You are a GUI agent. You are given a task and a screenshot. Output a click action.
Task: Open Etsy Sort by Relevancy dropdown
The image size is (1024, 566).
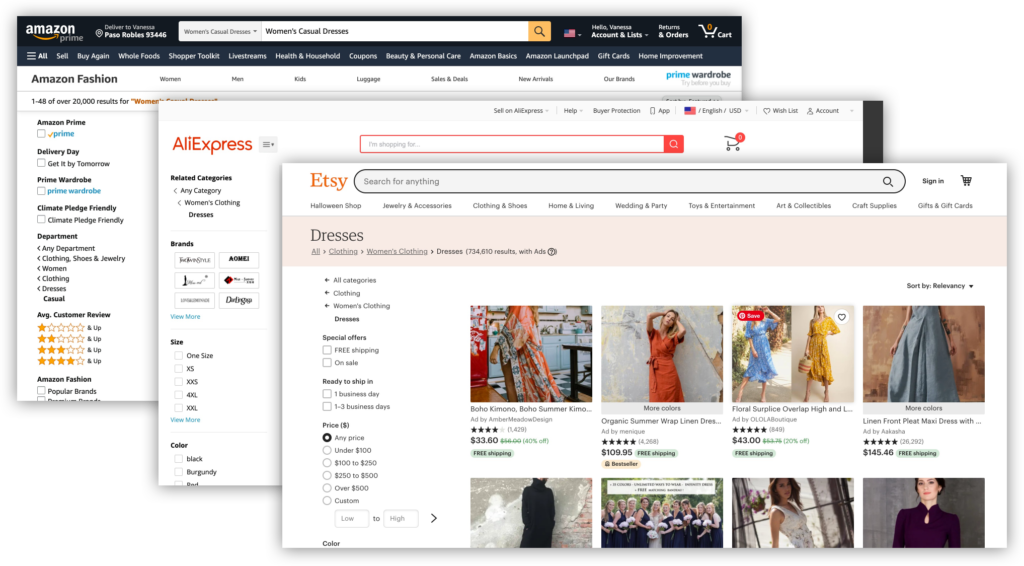(x=940, y=286)
